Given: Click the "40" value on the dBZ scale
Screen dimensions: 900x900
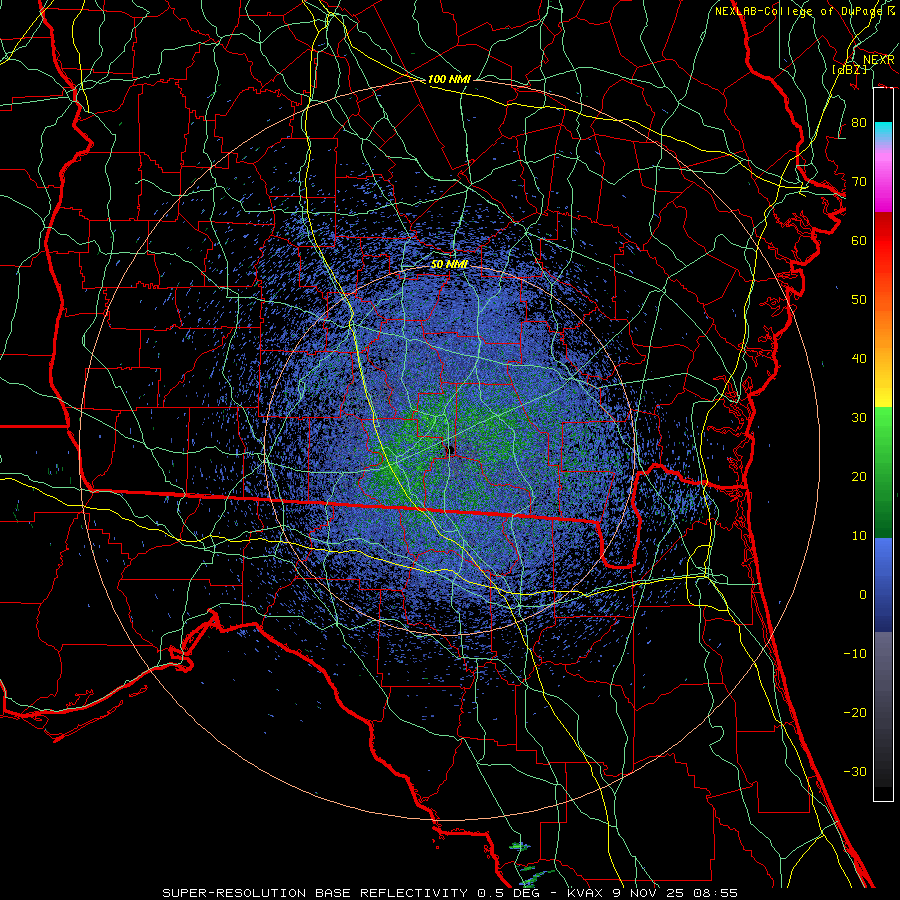Looking at the screenshot, I should pos(859,359).
